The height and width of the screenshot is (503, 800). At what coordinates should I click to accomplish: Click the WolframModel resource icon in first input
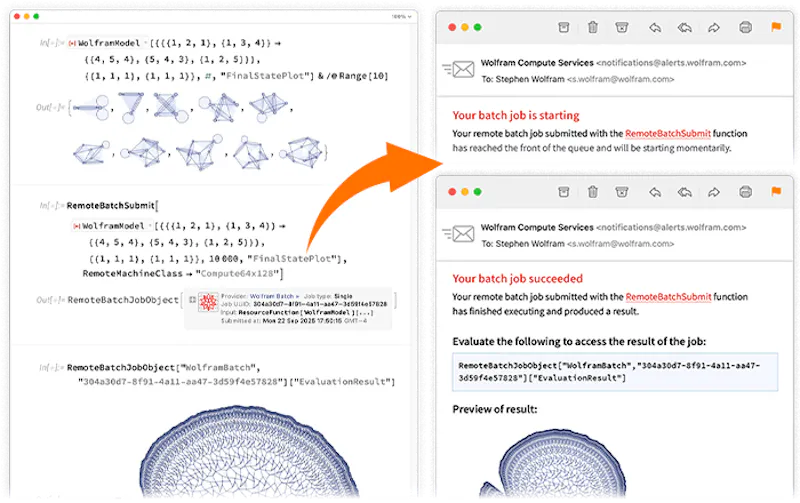click(72, 43)
